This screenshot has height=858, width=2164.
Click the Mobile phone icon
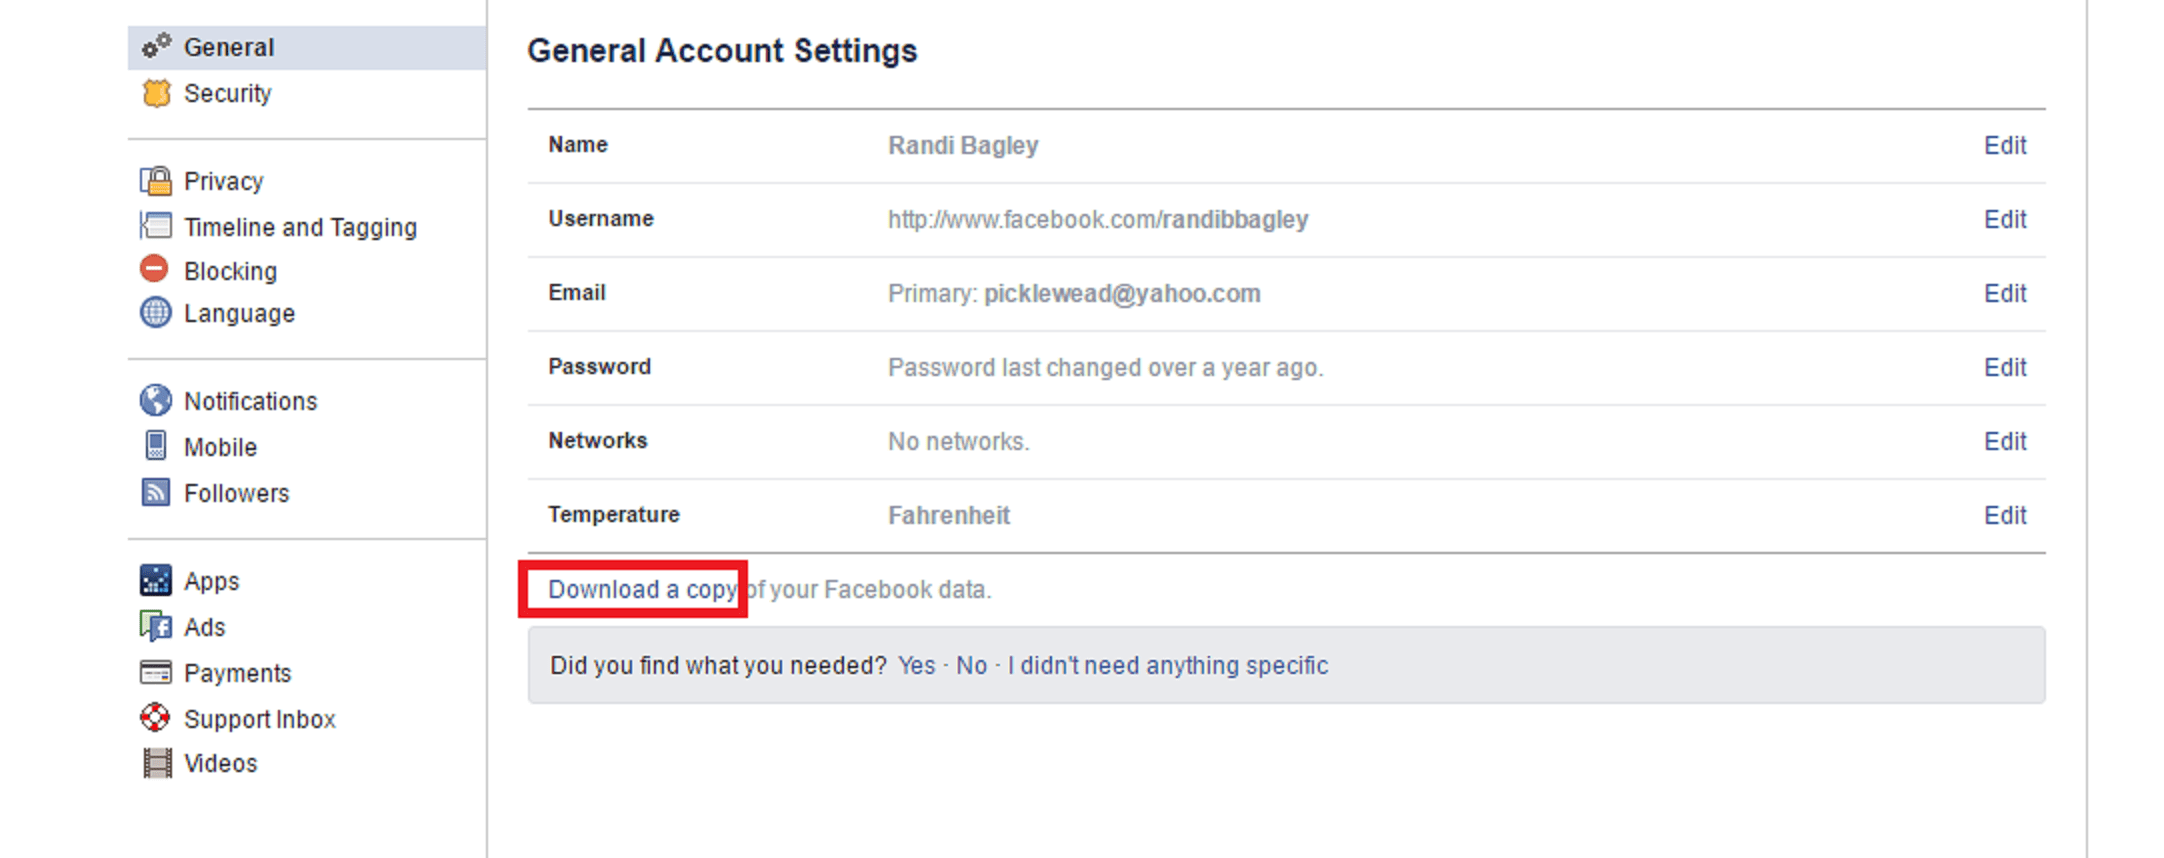click(x=156, y=446)
